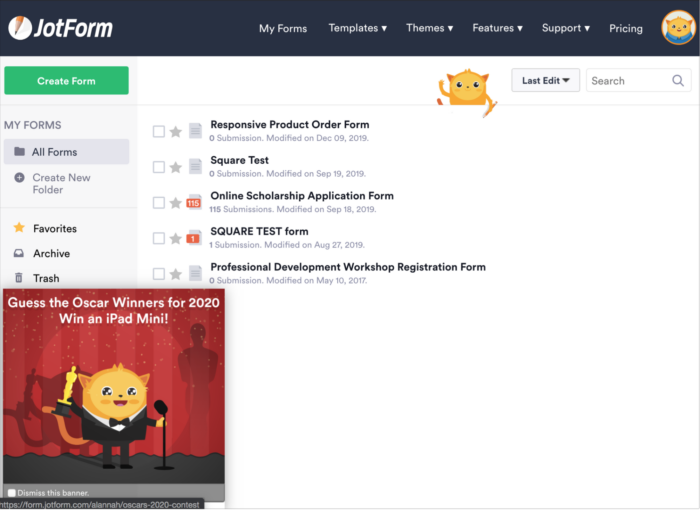Select checkbox for Square Test

point(159,167)
